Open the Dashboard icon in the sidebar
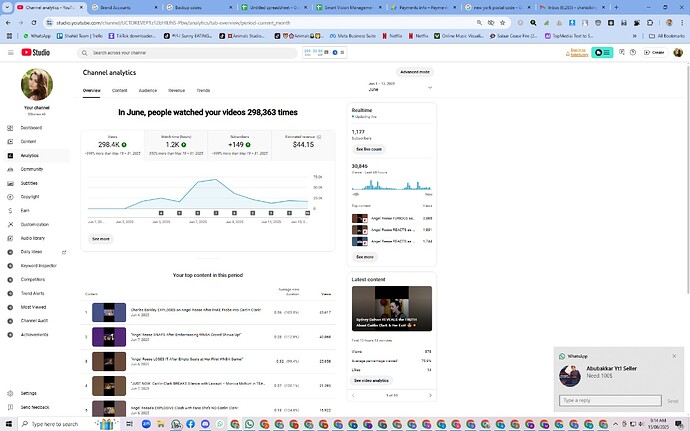The image size is (690, 431). pyautogui.click(x=10, y=128)
